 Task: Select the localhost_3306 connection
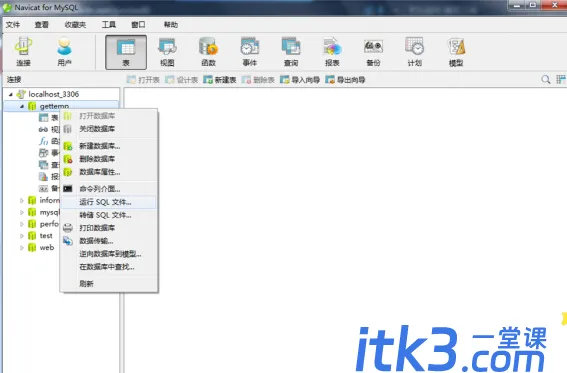point(54,94)
